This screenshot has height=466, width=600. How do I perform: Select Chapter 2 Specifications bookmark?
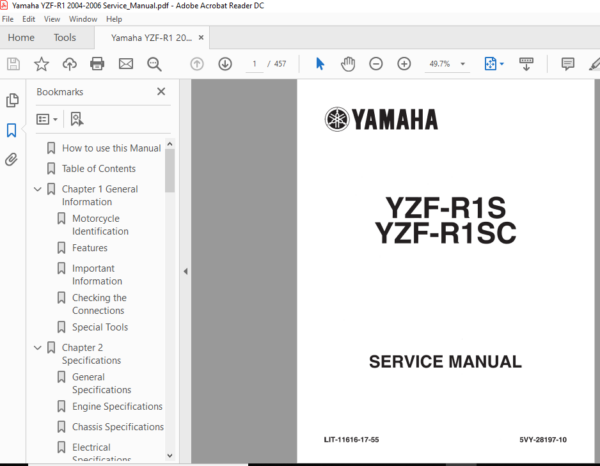[91, 354]
